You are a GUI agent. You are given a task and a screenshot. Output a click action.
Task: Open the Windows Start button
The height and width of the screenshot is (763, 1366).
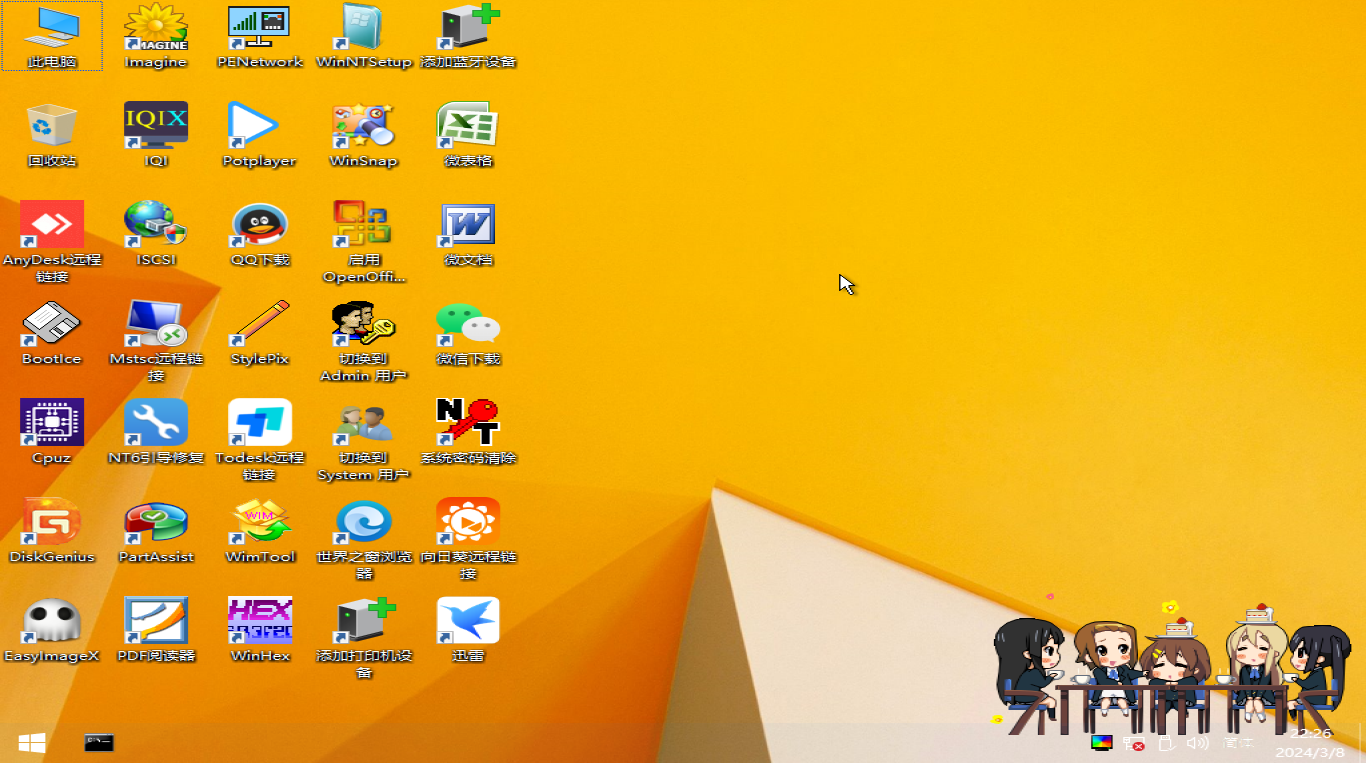click(32, 742)
